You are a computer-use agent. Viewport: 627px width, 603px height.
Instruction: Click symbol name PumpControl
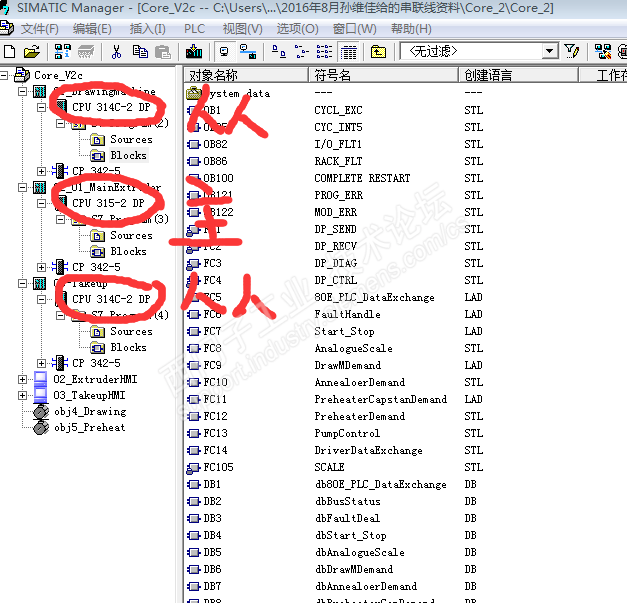(347, 433)
